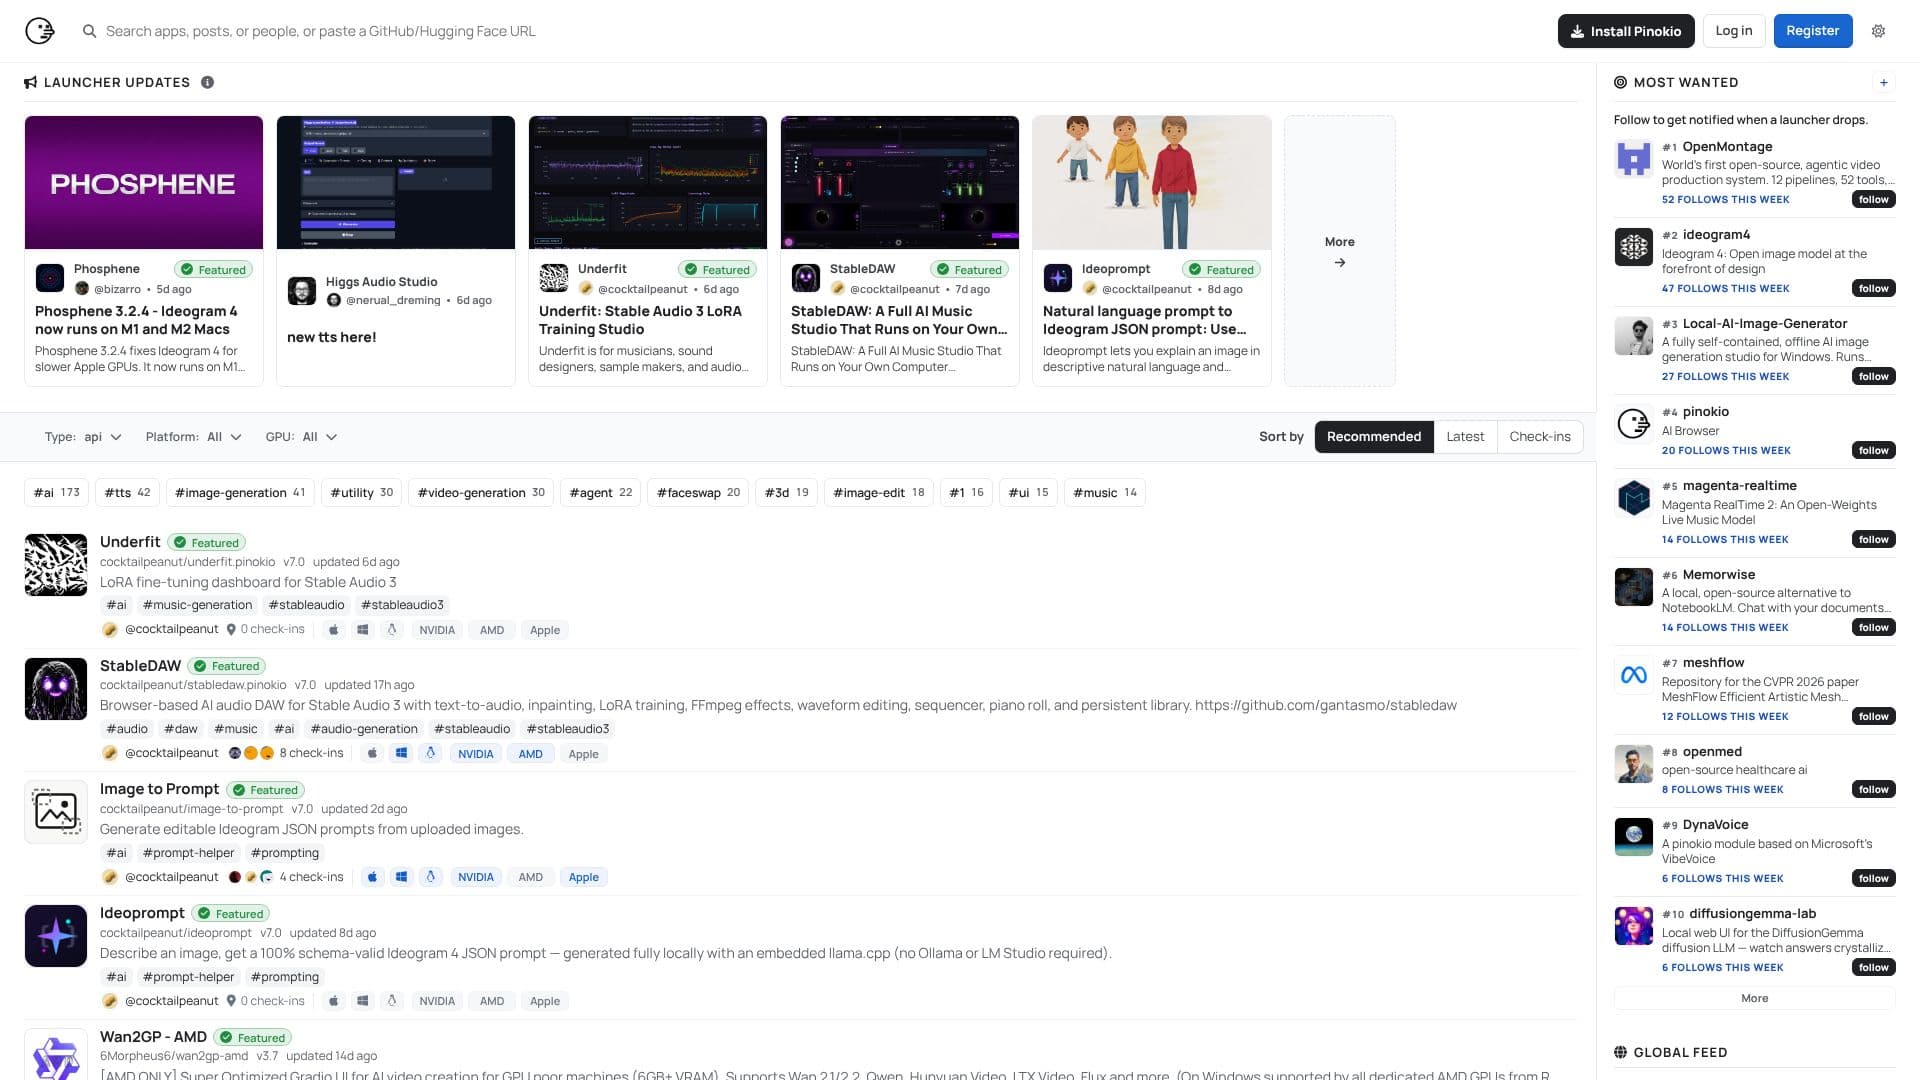
Task: Open the More card in Launcher Updates
Action: coord(1340,251)
